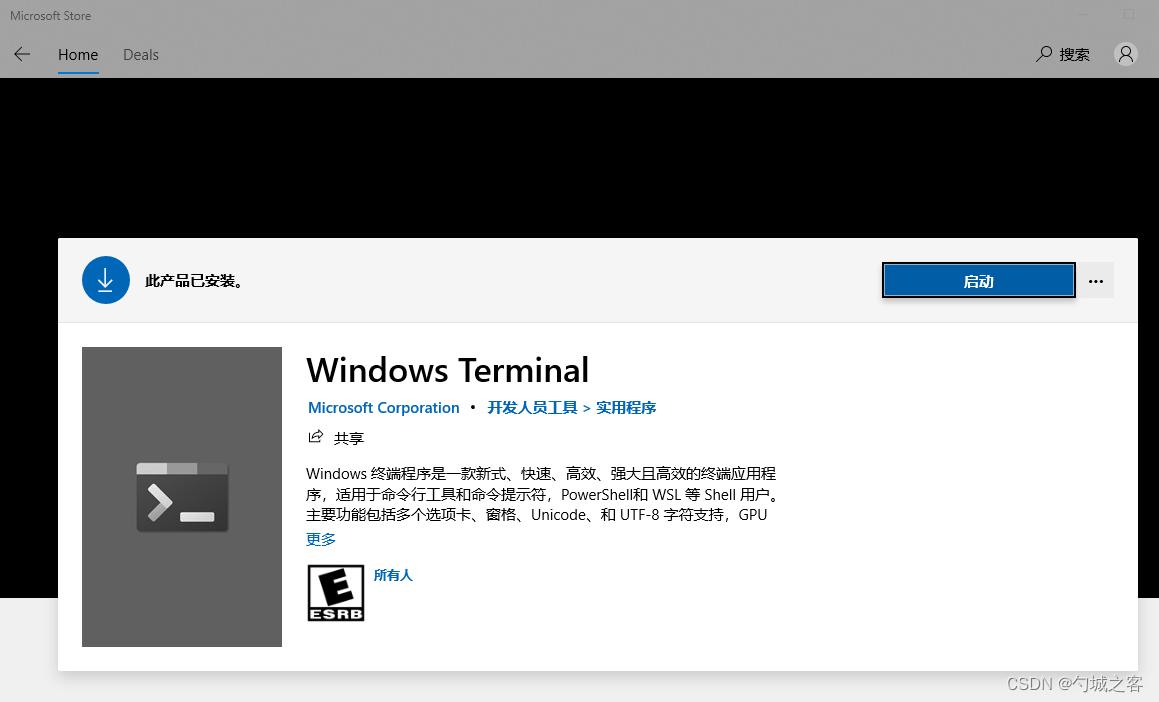
Task: Open the user account profile icon
Action: 1126,54
